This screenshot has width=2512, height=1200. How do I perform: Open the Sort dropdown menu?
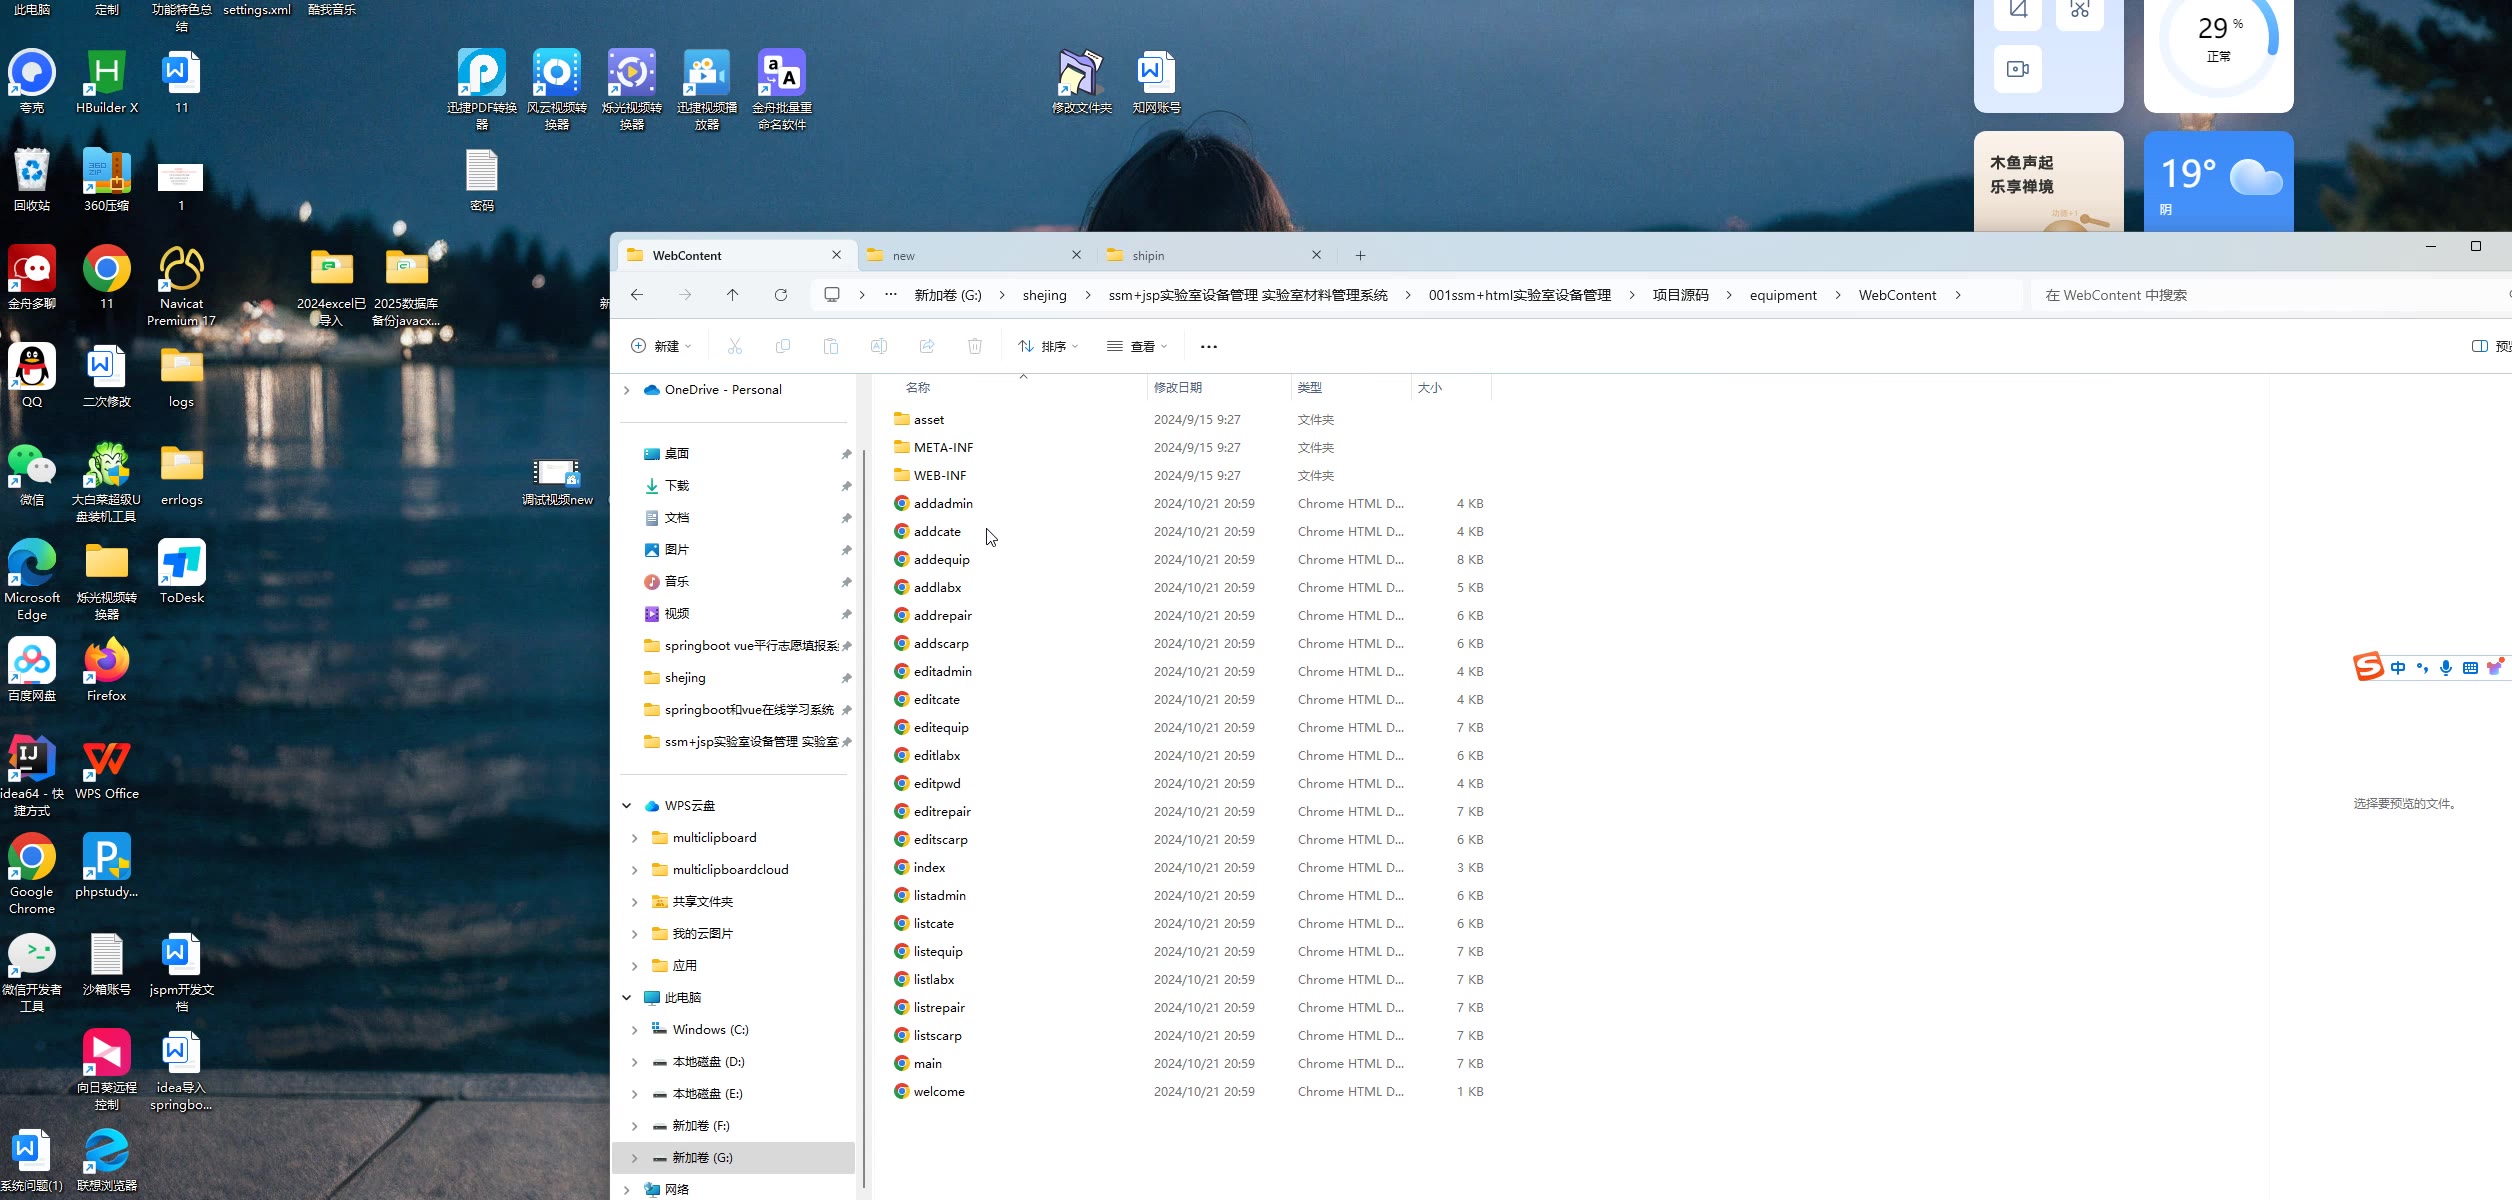pyautogui.click(x=1047, y=346)
